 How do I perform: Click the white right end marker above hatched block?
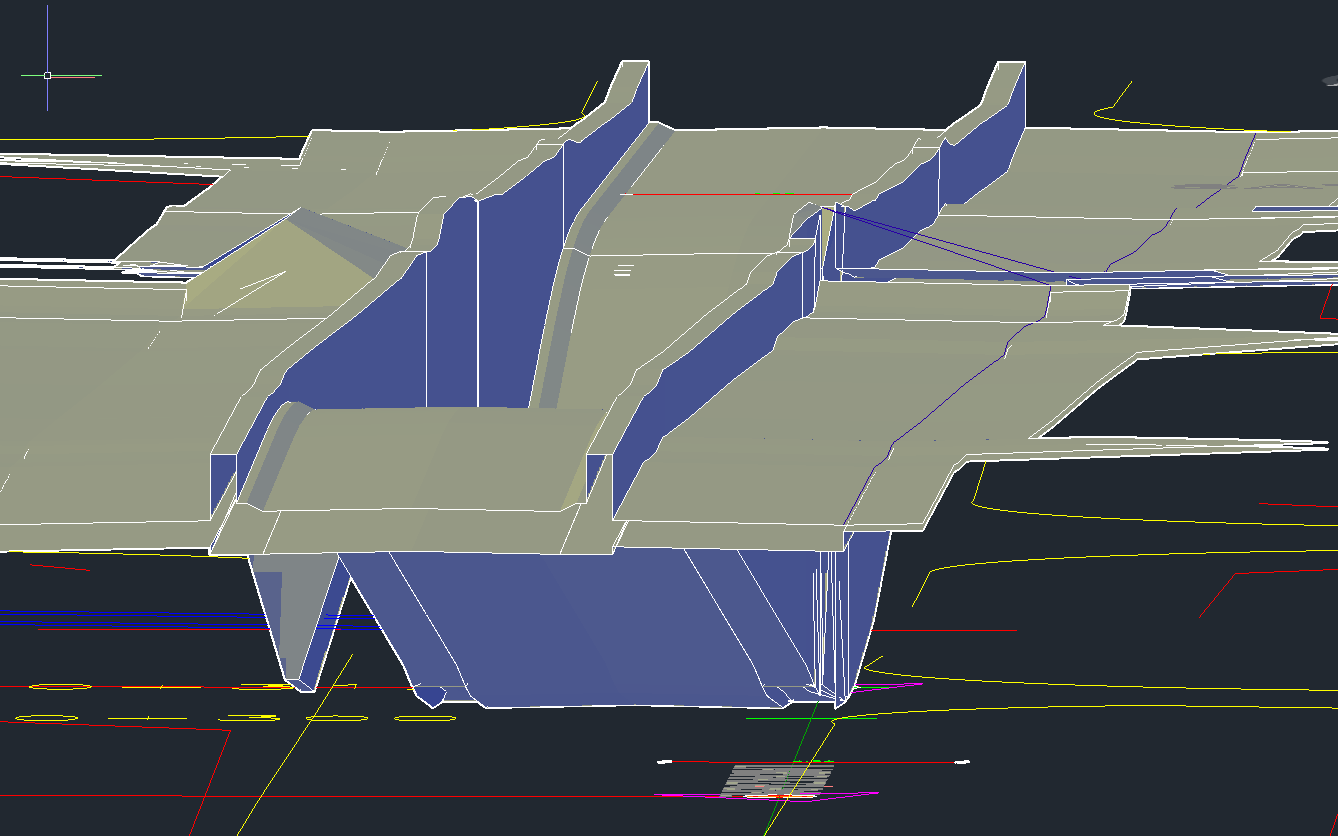tap(962, 762)
